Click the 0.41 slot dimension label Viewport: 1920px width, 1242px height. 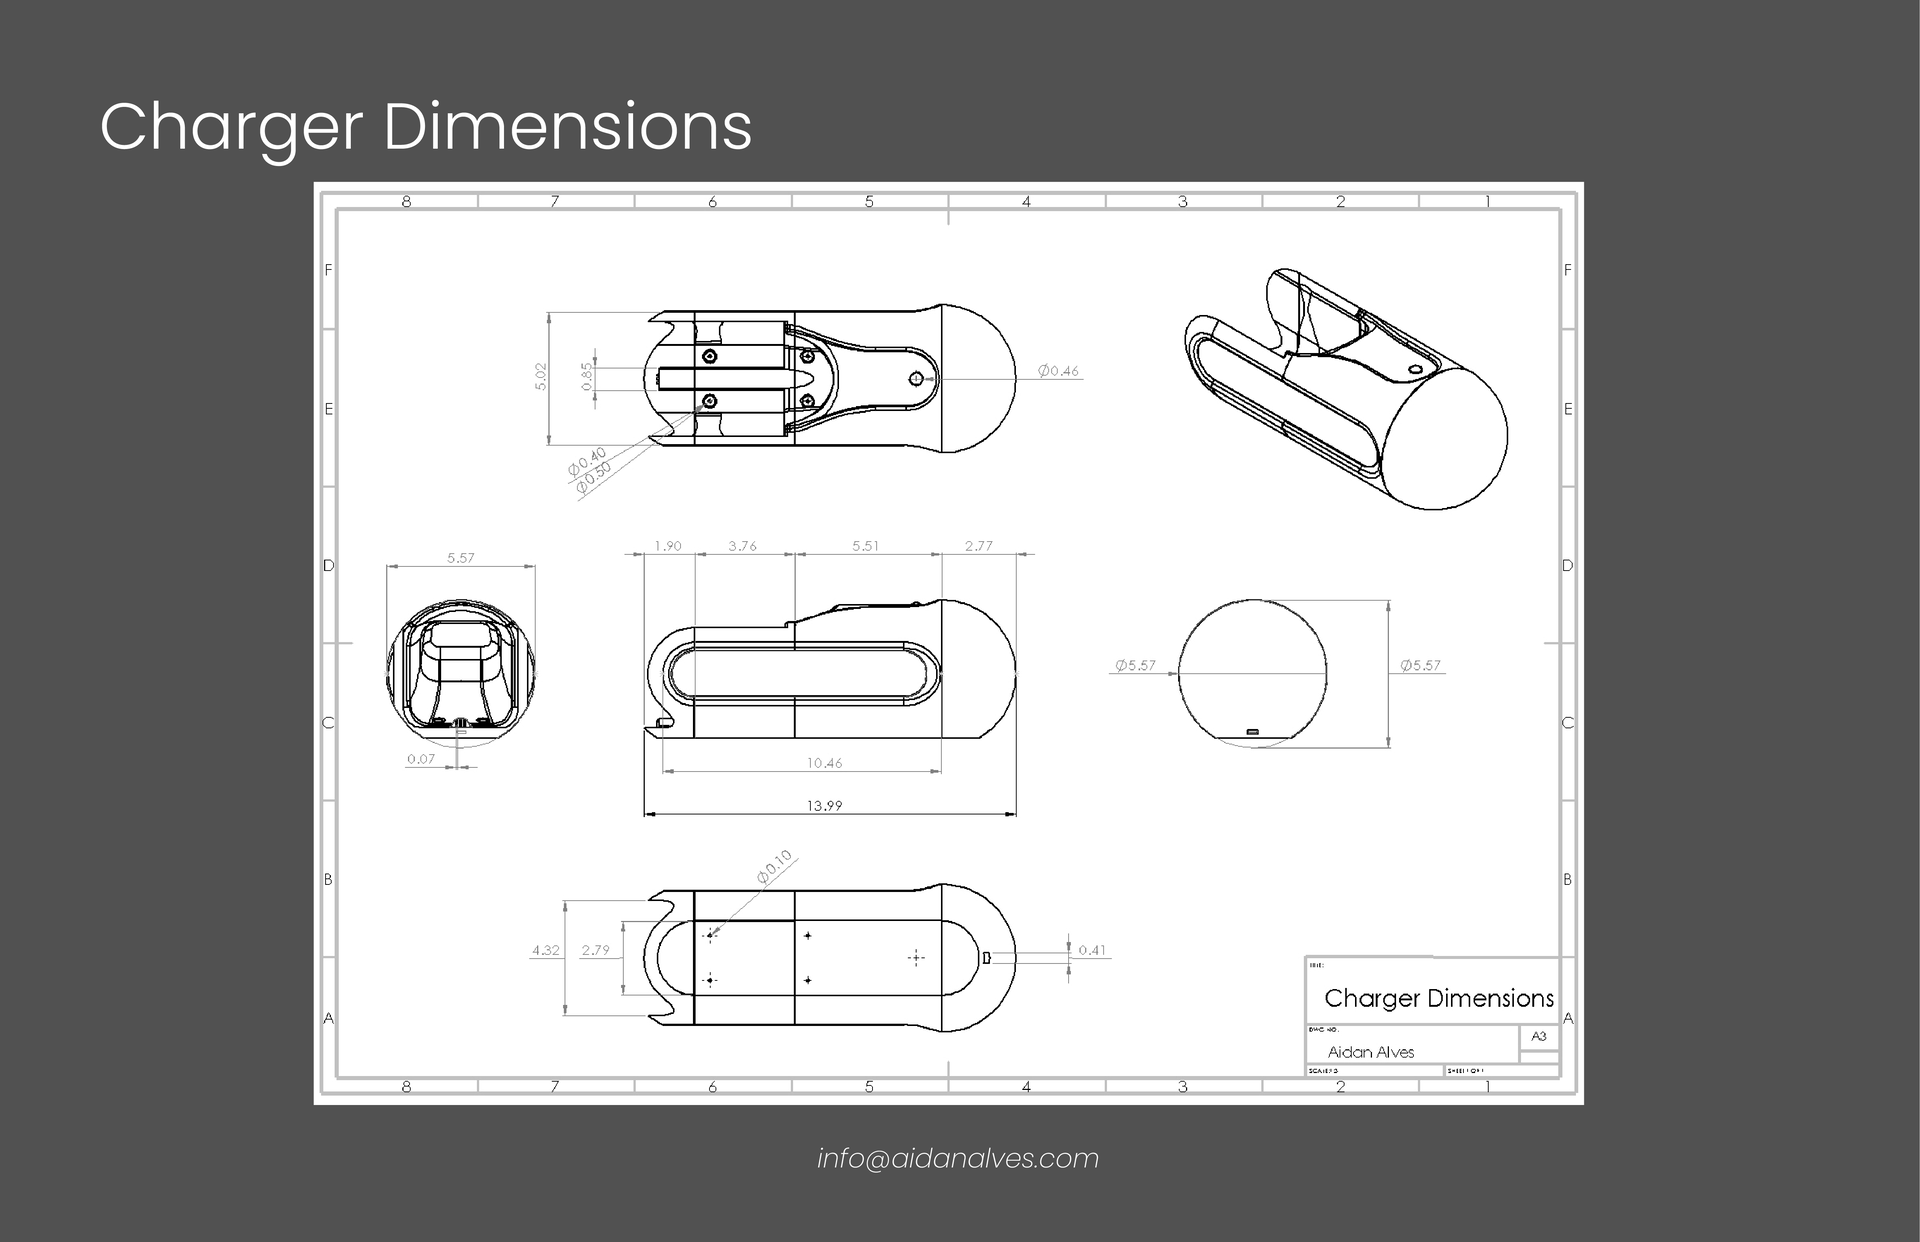pyautogui.click(x=1092, y=950)
